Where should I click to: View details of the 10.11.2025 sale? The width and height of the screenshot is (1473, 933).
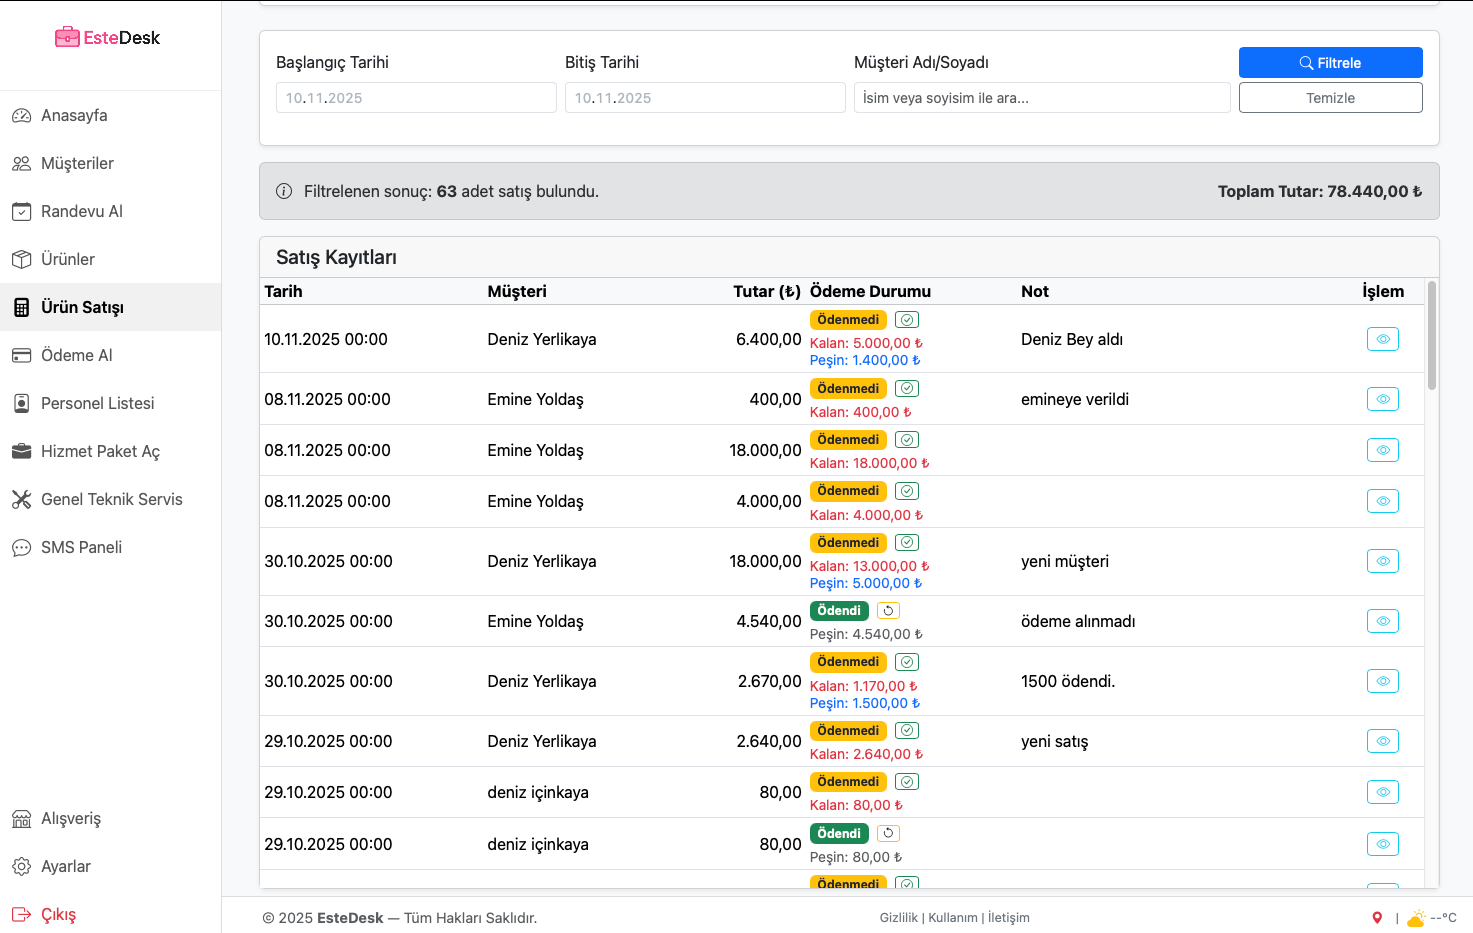point(1382,339)
